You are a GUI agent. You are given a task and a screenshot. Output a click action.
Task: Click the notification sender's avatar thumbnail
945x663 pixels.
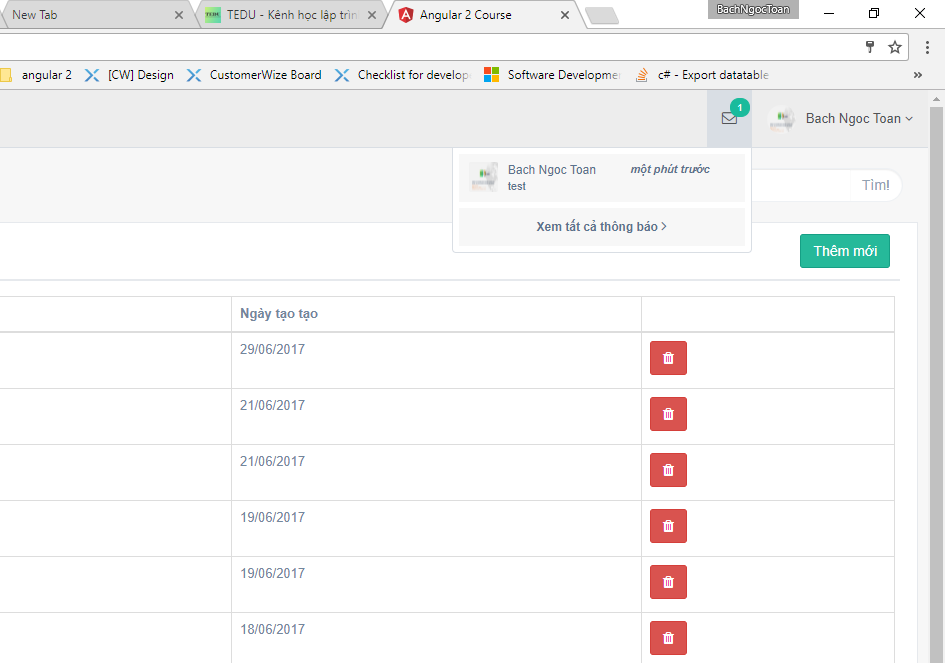click(x=484, y=177)
